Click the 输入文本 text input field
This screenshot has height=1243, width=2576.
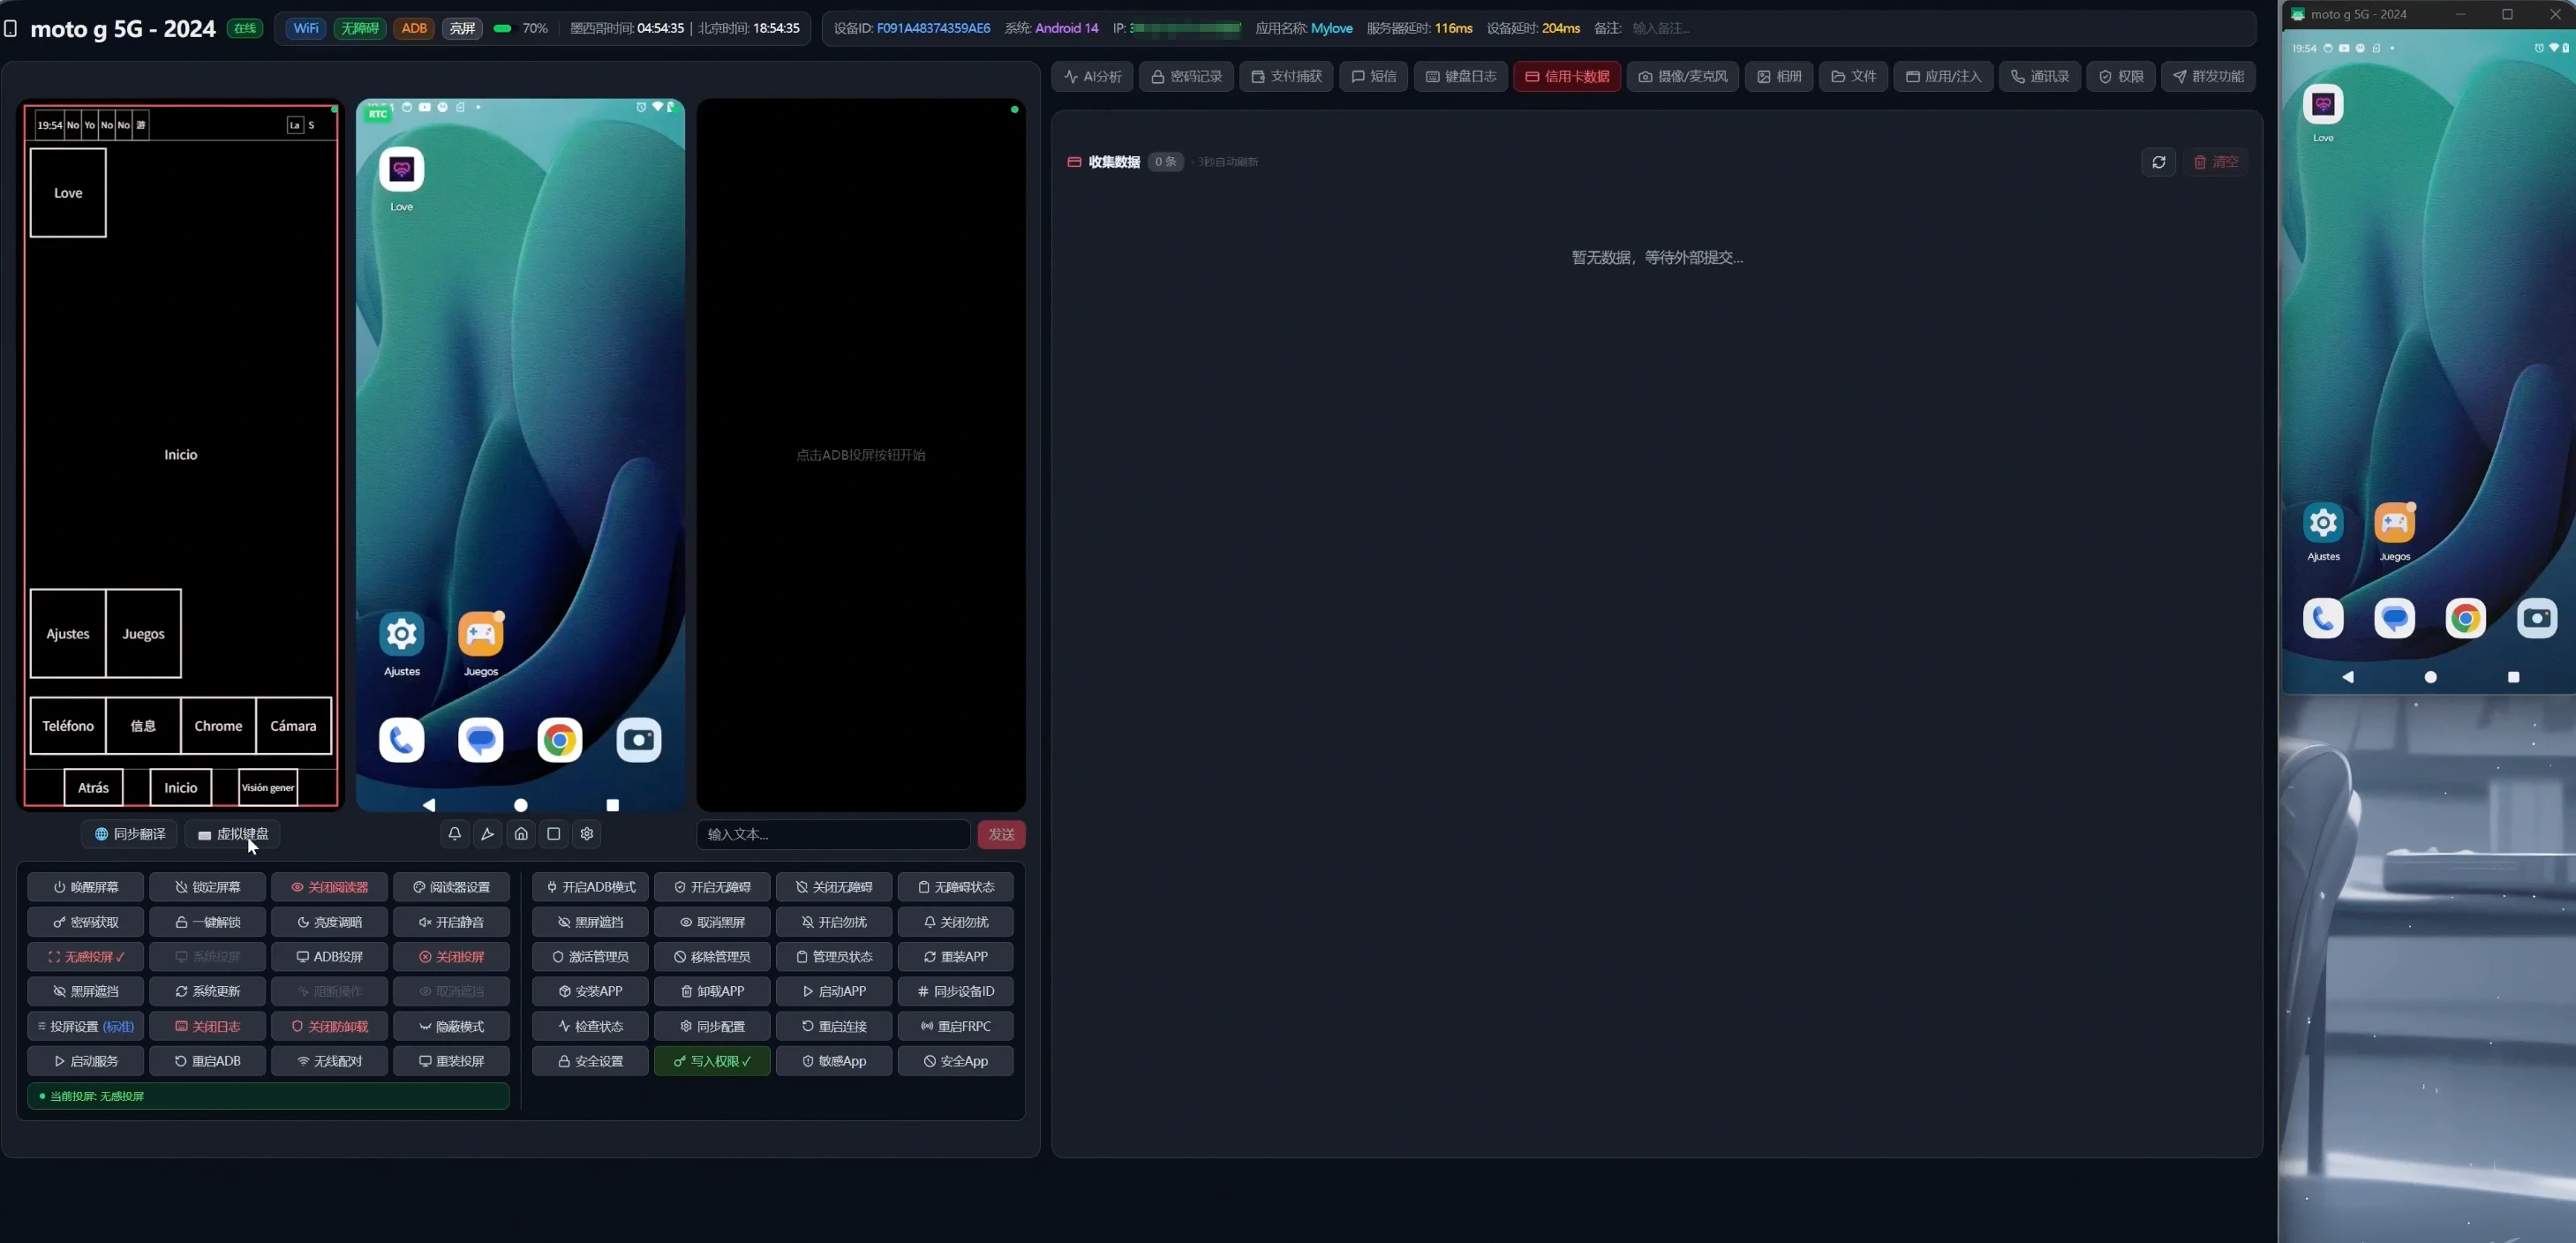tap(833, 834)
